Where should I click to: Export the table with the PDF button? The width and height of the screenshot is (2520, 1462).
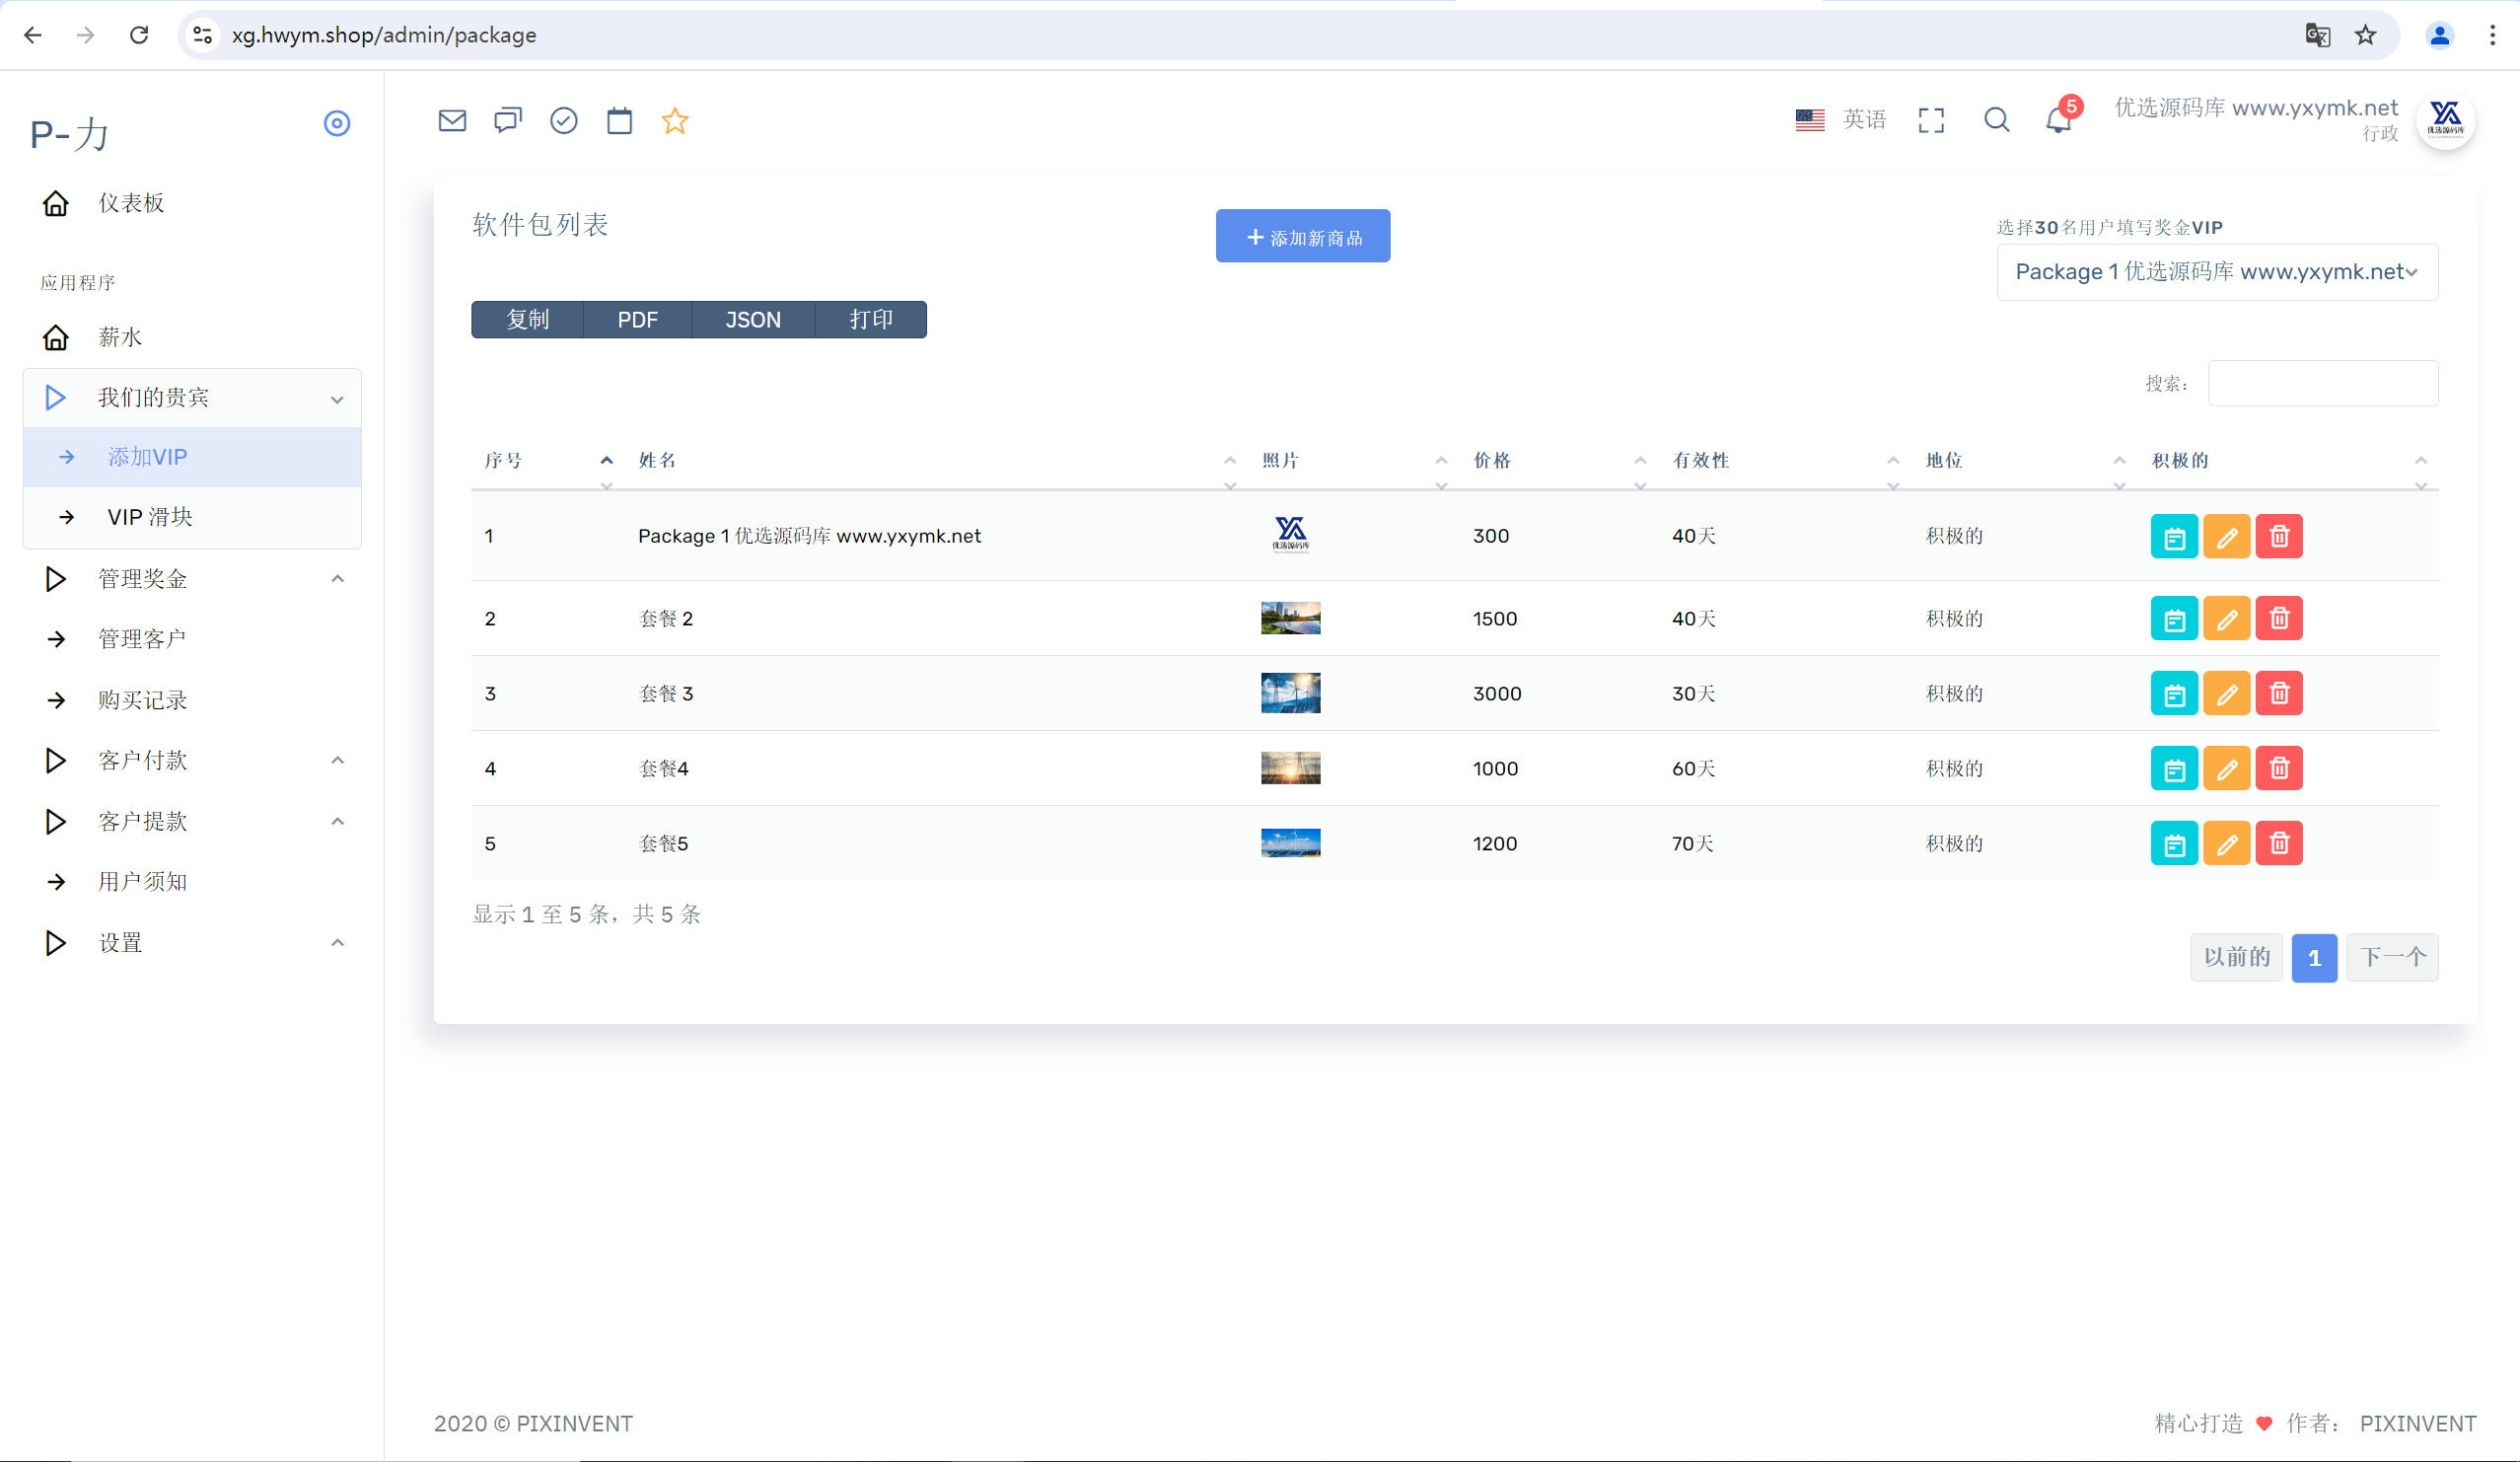click(x=637, y=320)
